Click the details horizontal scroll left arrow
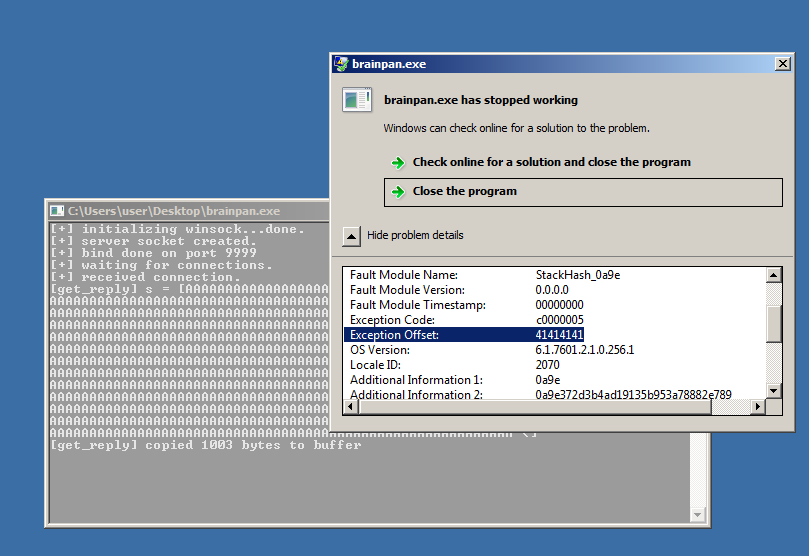Viewport: 809px width, 556px height. [x=351, y=406]
